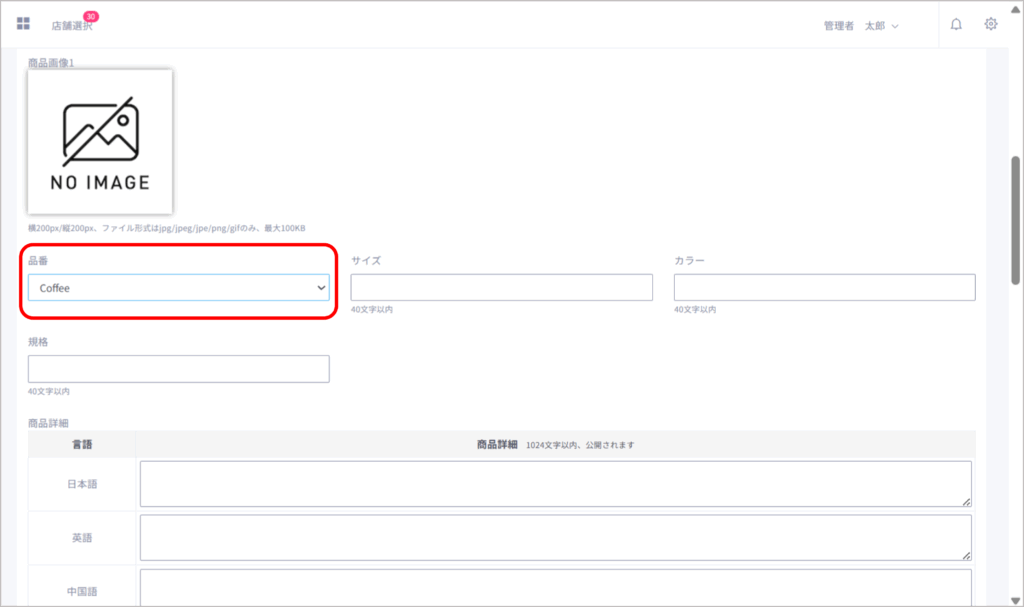Open the grid app menu icon
1024x607 pixels.
click(x=23, y=24)
